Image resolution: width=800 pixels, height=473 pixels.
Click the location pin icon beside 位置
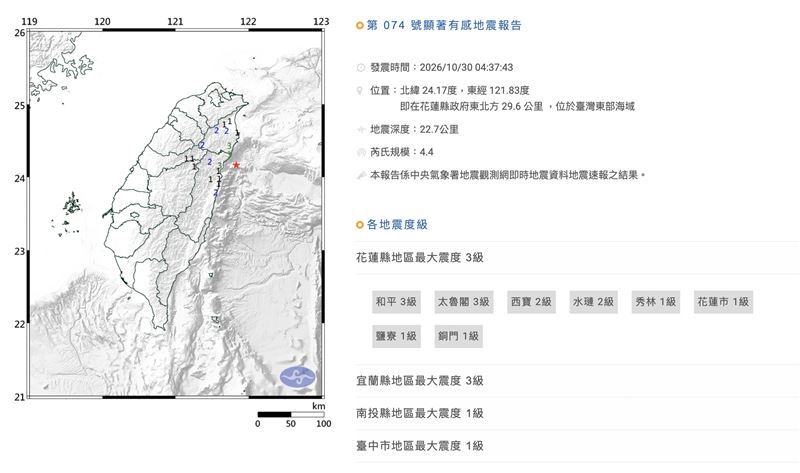tap(361, 90)
